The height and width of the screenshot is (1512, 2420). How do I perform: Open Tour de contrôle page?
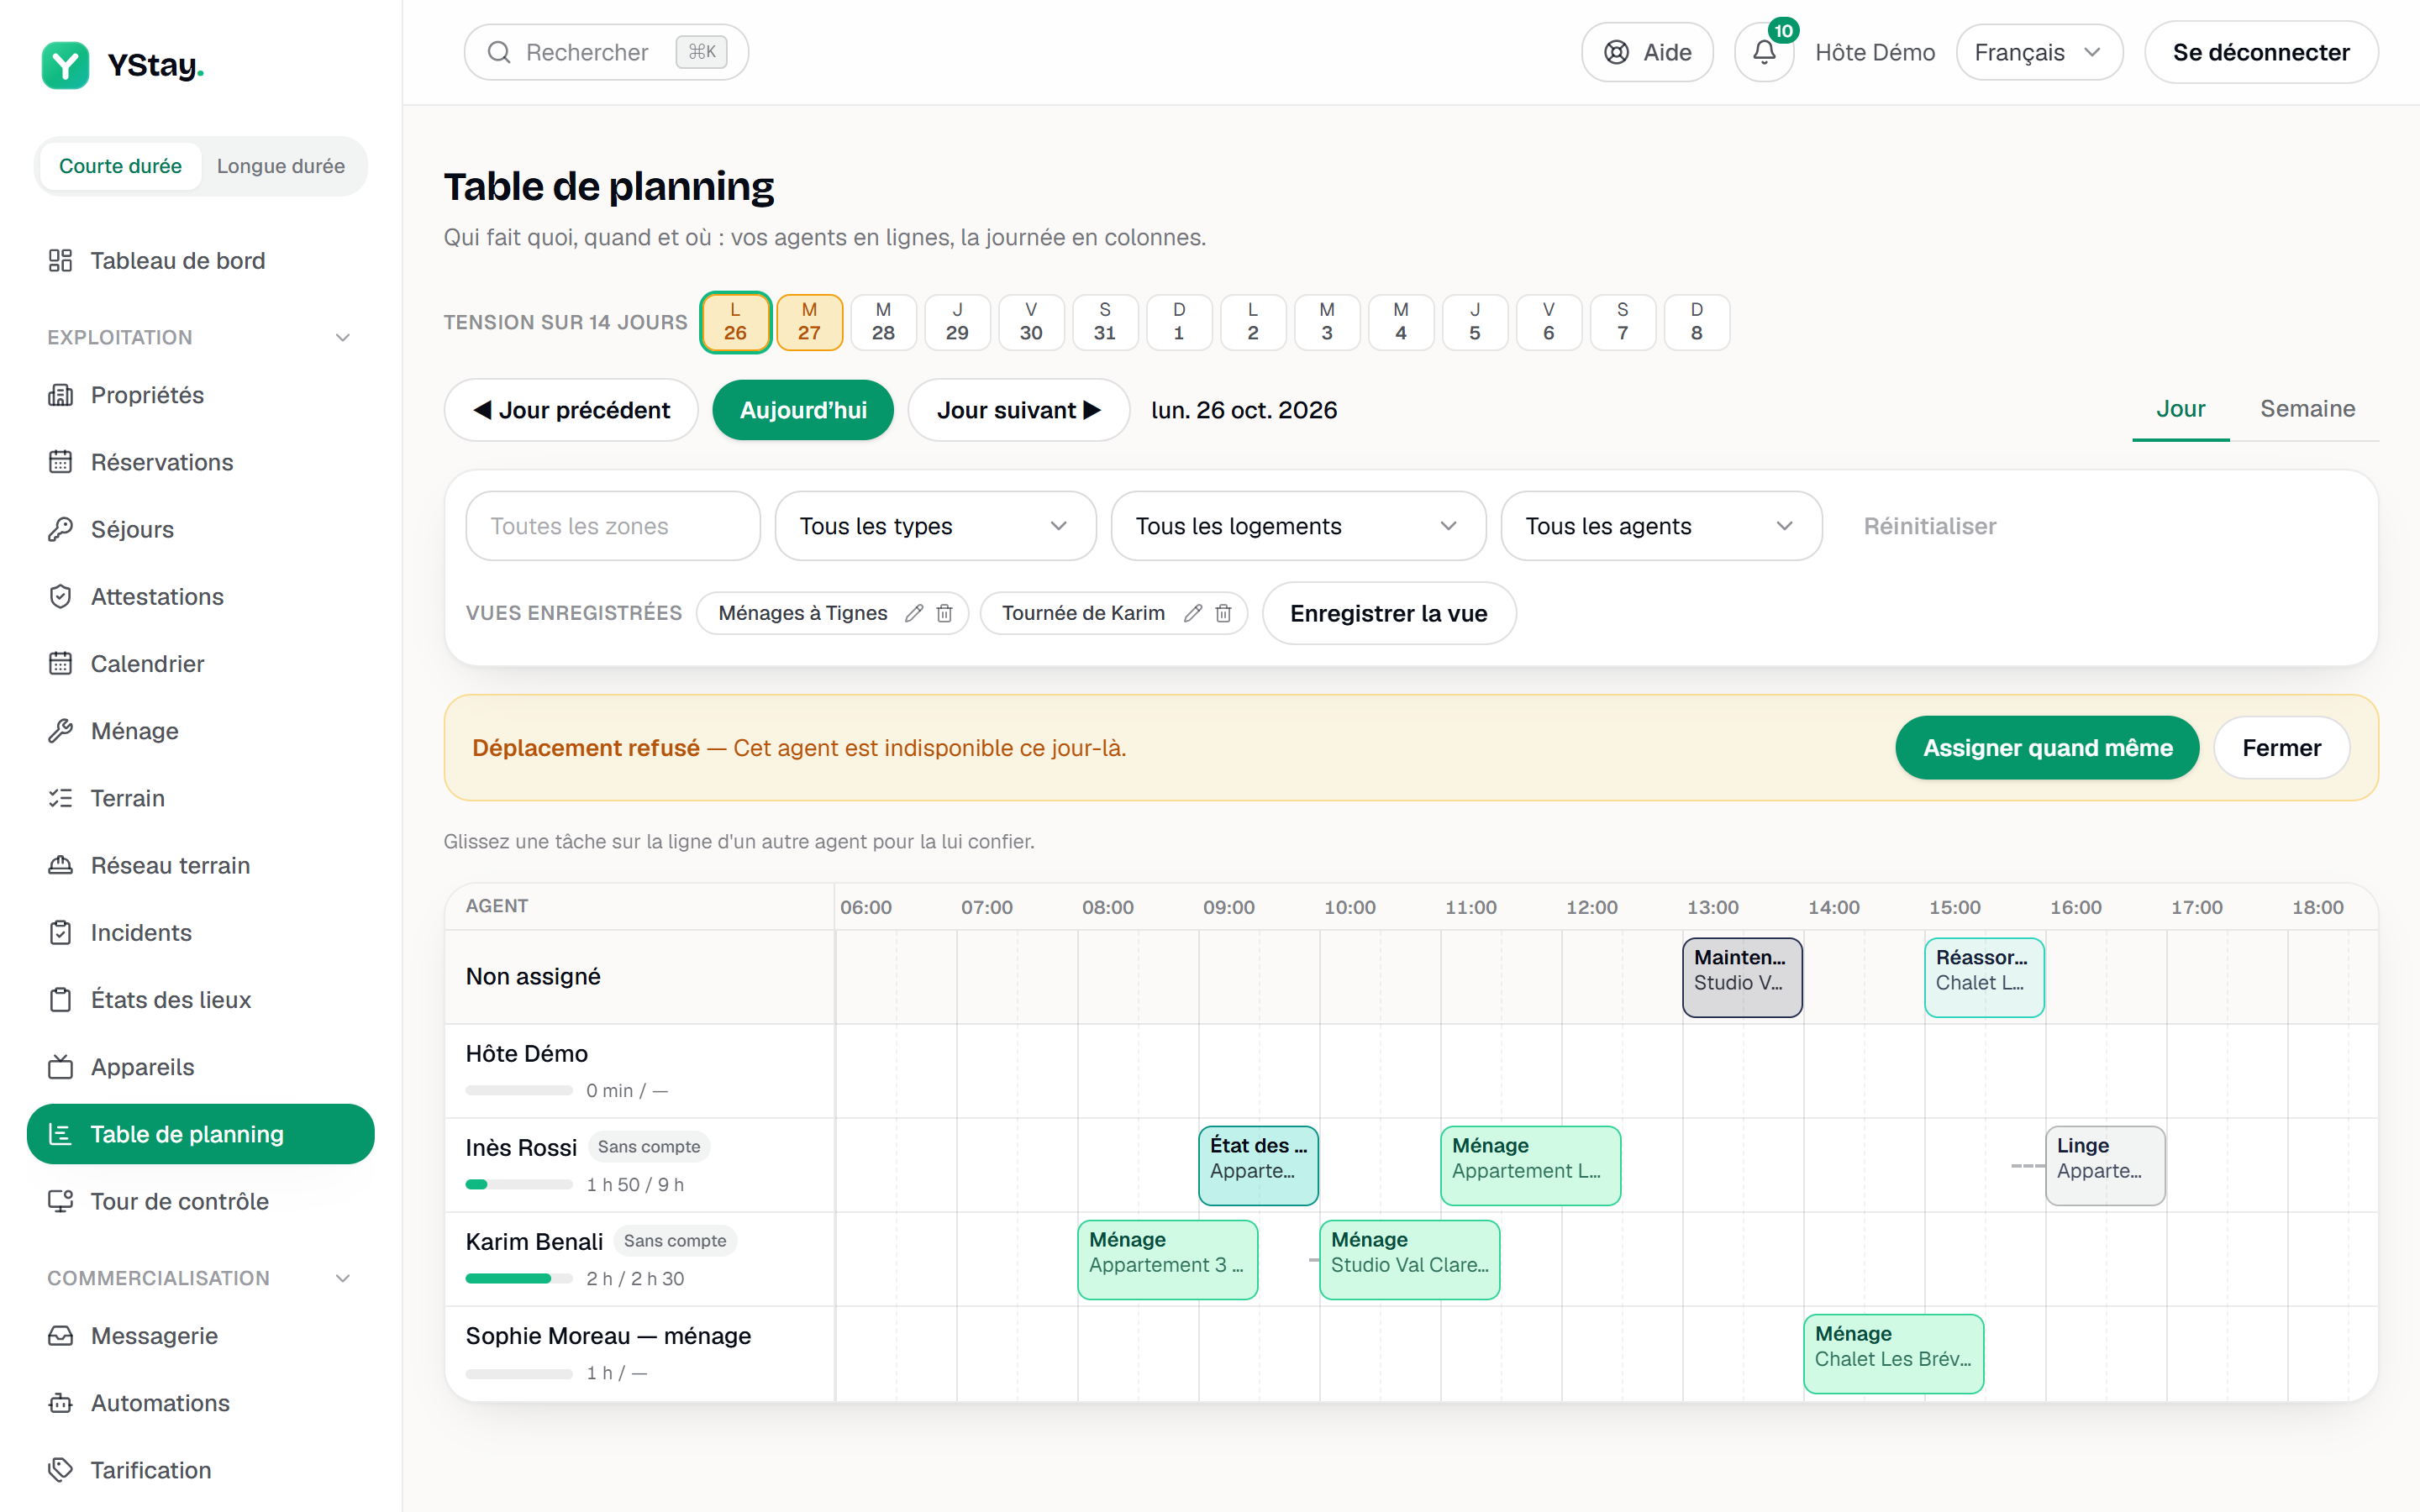point(200,1201)
